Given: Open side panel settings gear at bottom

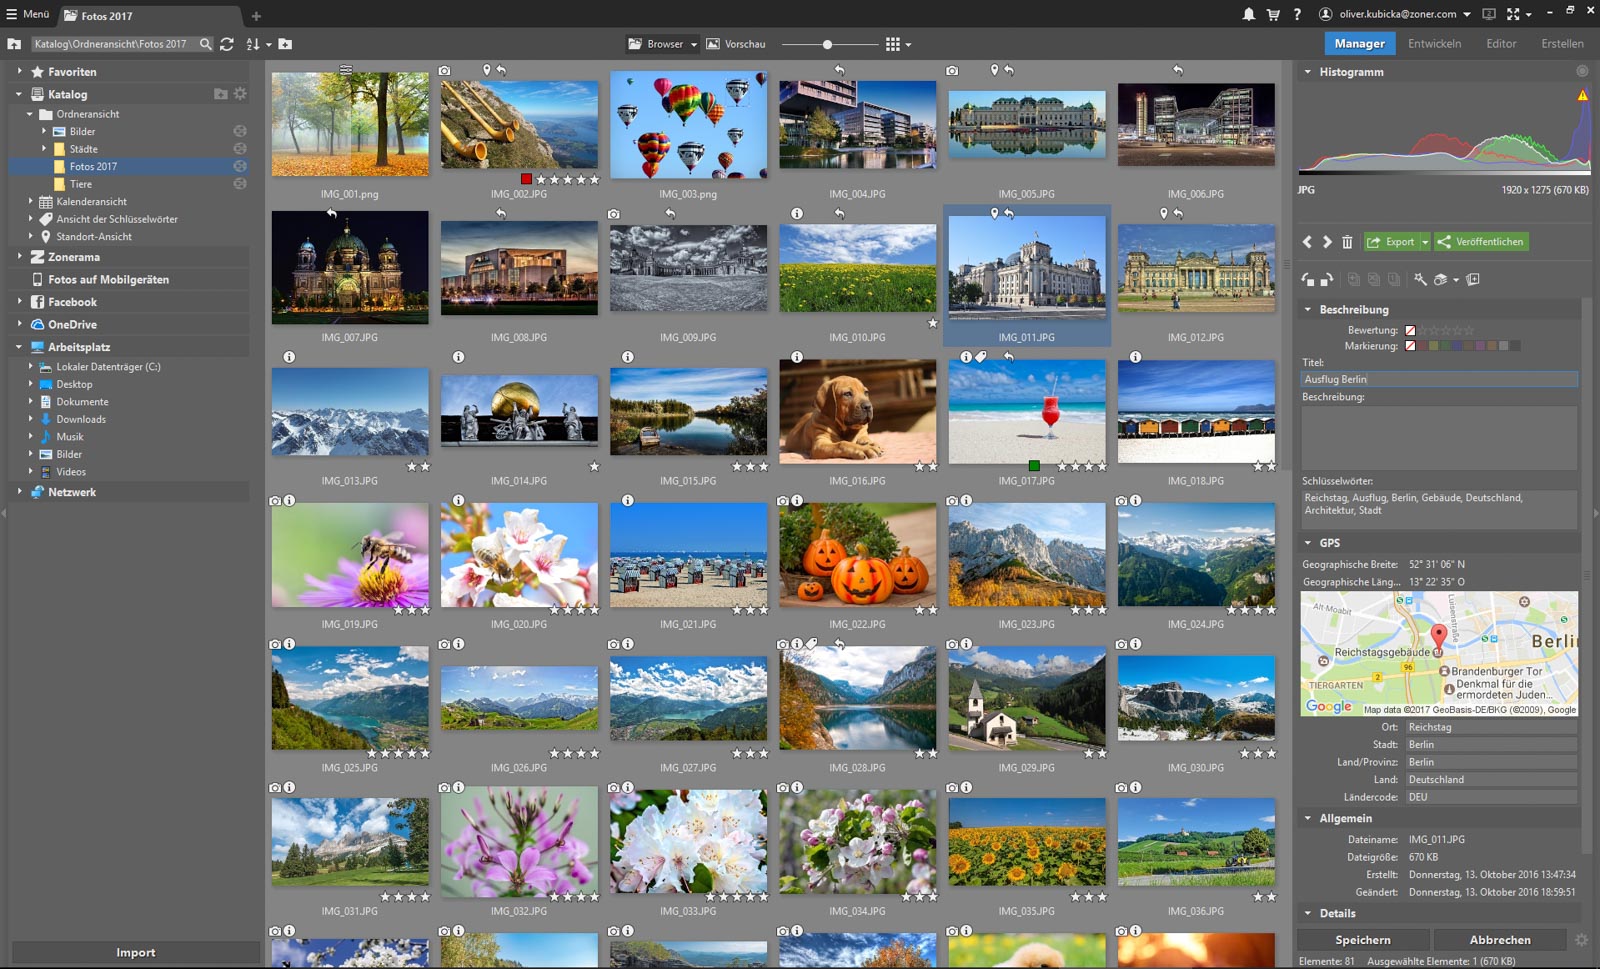Looking at the screenshot, I should pyautogui.click(x=1581, y=940).
